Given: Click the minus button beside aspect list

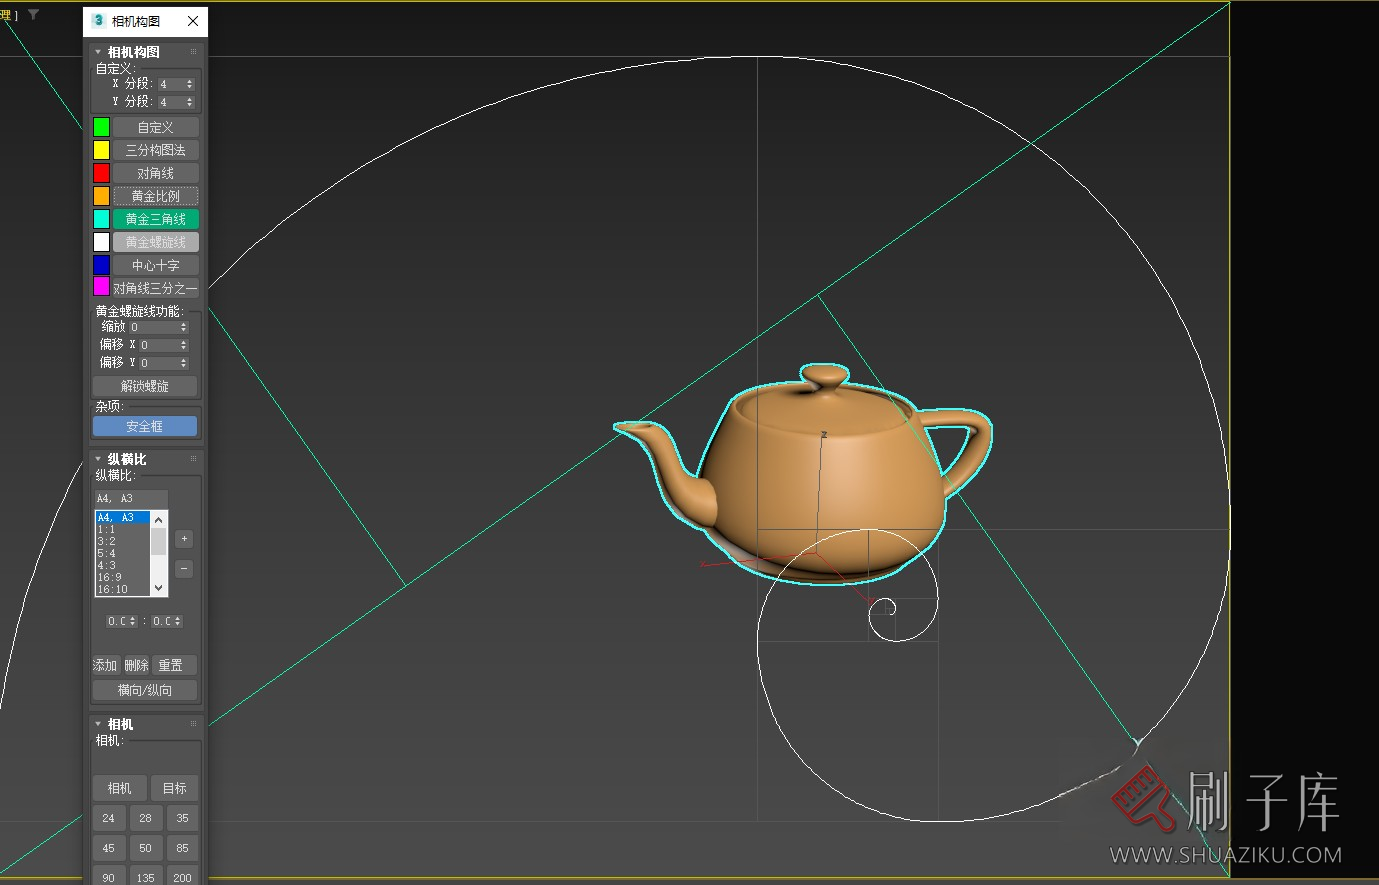Looking at the screenshot, I should [x=184, y=569].
